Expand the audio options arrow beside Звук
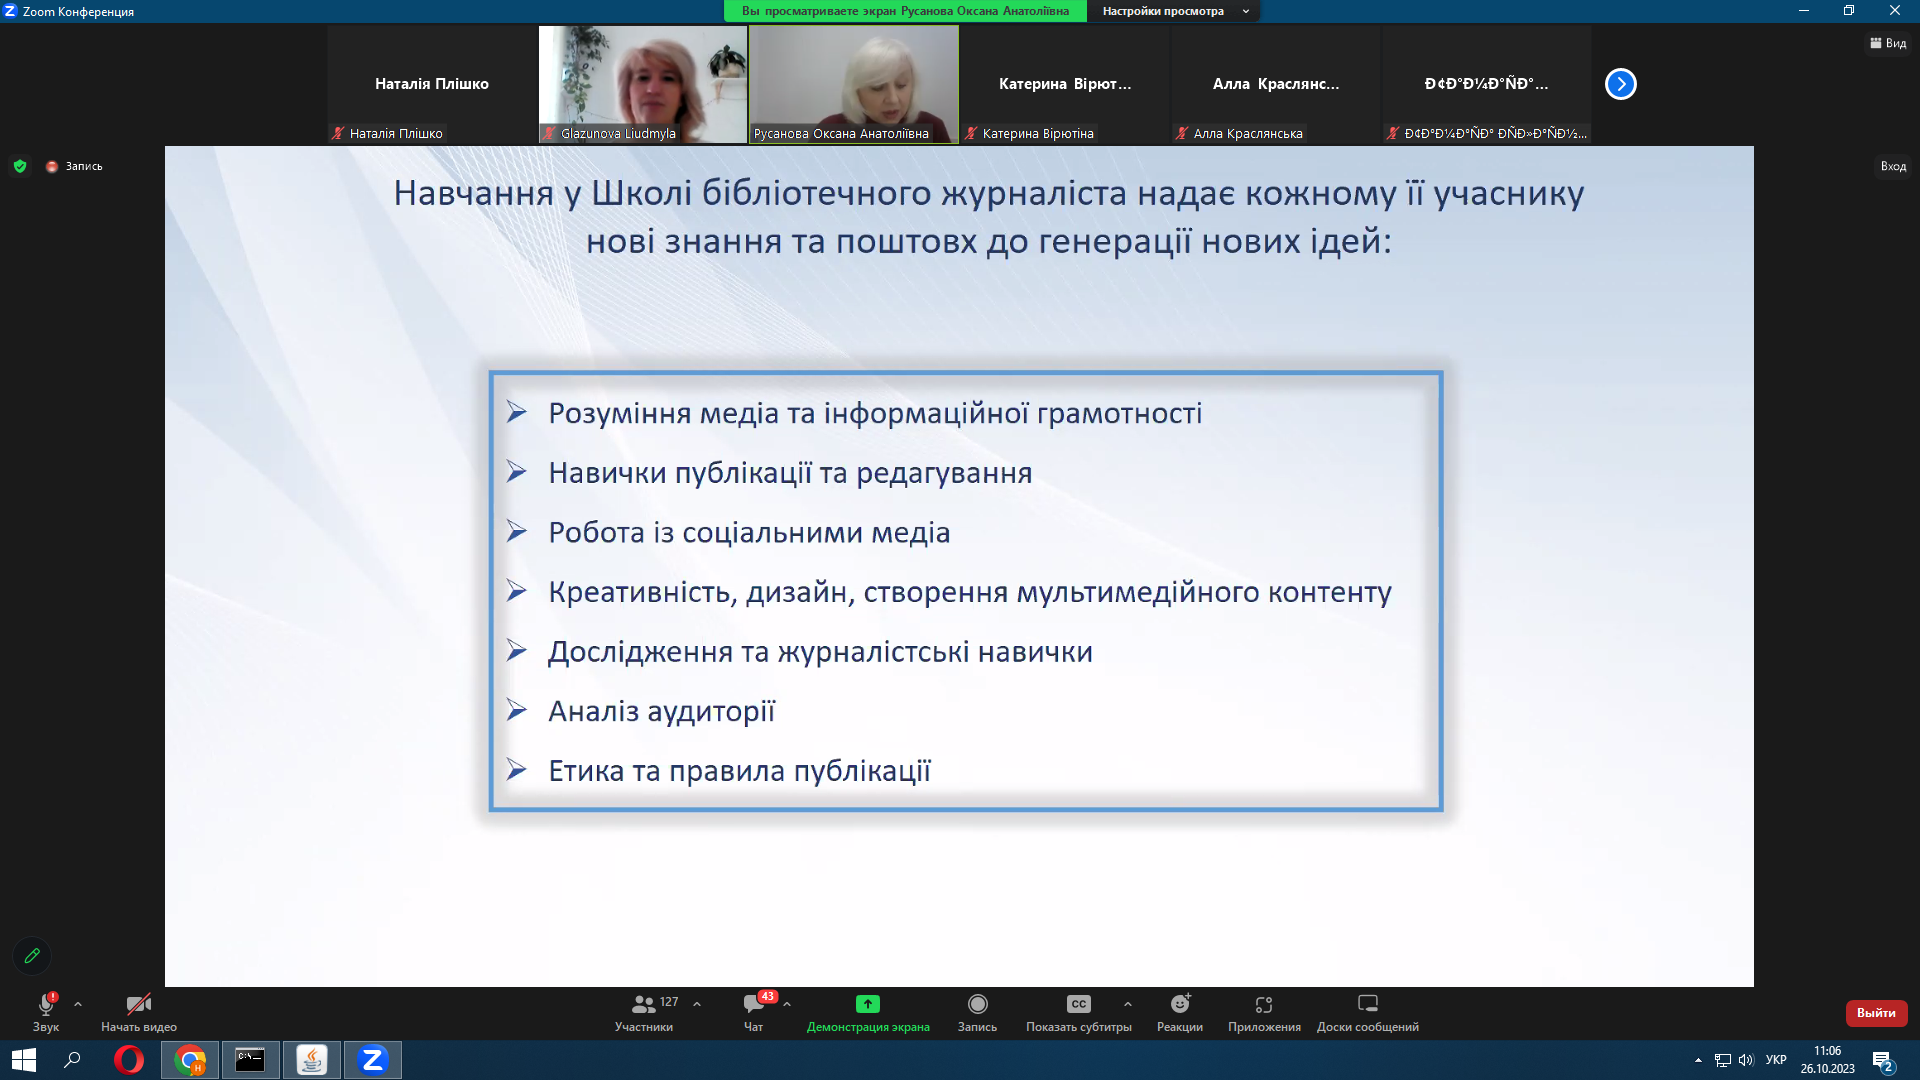1920x1080 pixels. click(78, 1004)
